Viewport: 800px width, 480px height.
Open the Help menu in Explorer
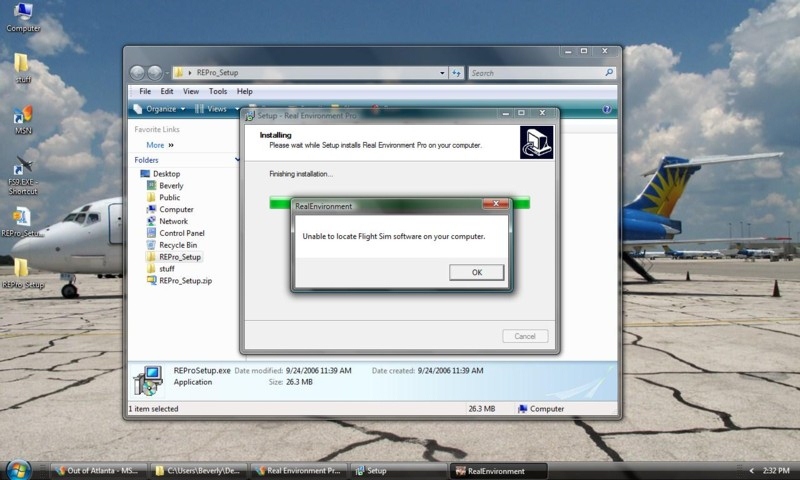pos(244,91)
